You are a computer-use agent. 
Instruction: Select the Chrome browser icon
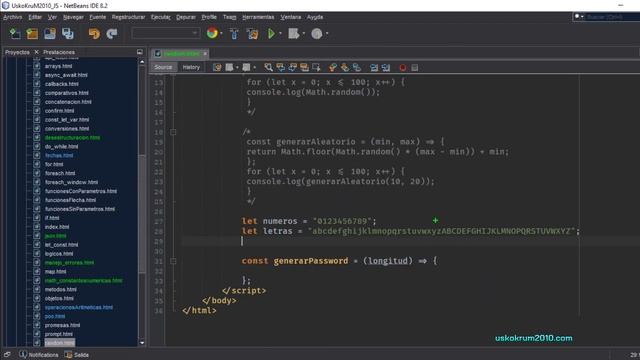pos(212,33)
